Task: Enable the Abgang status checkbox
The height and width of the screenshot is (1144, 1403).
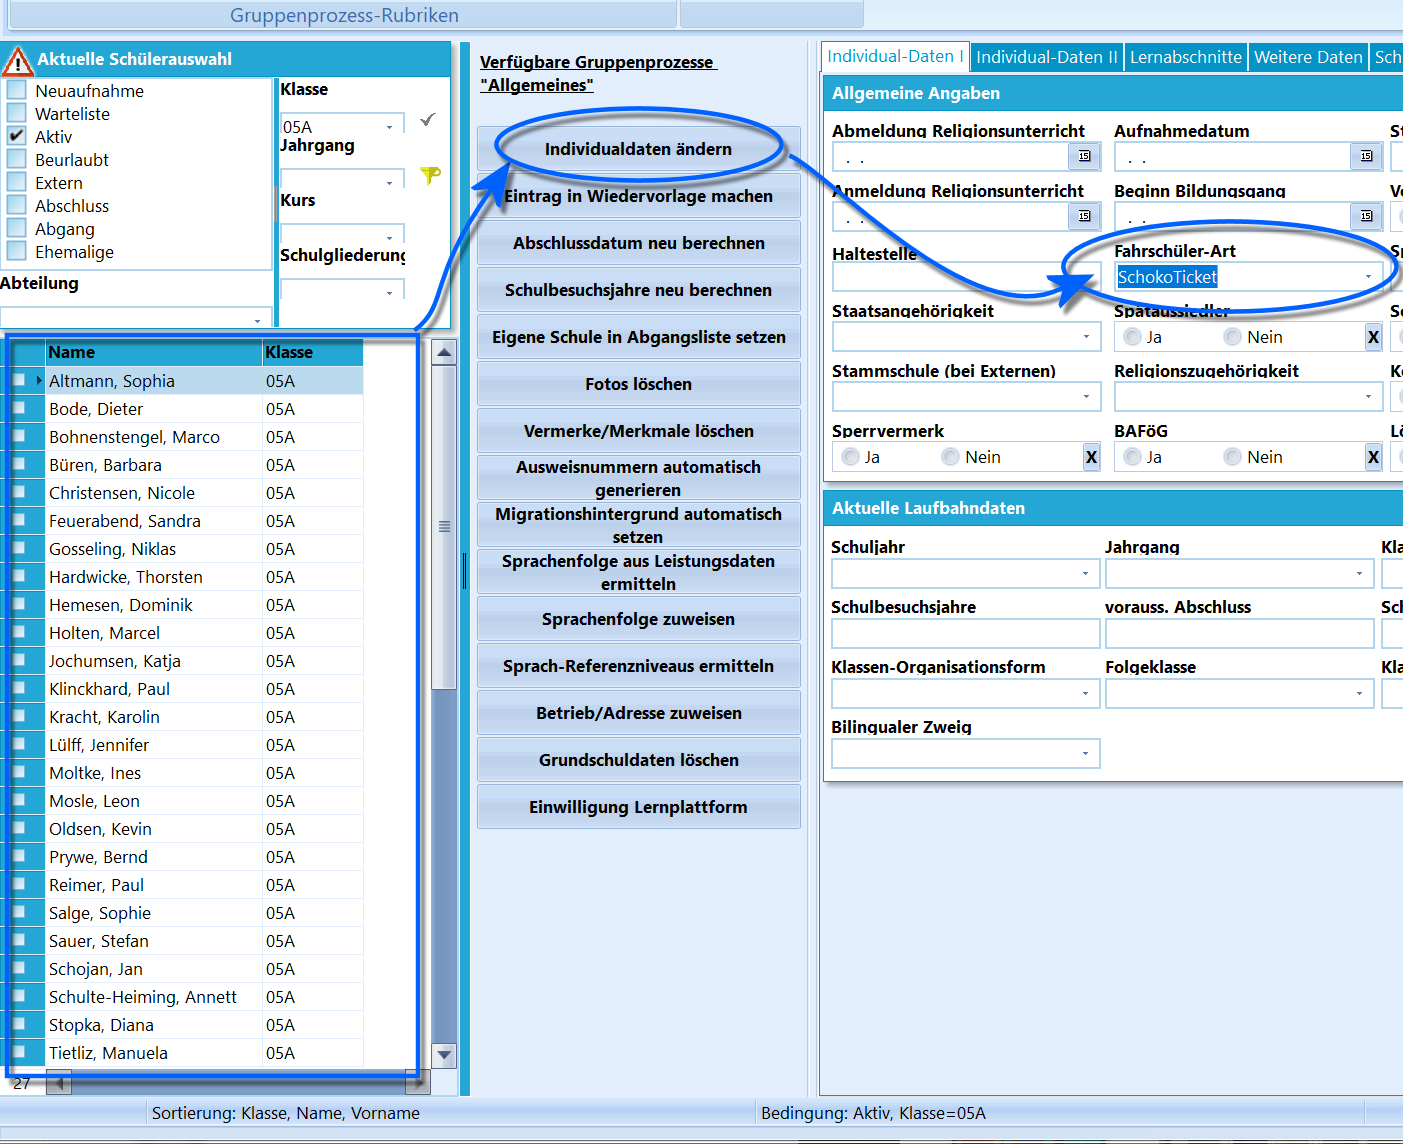Action: pyautogui.click(x=16, y=228)
